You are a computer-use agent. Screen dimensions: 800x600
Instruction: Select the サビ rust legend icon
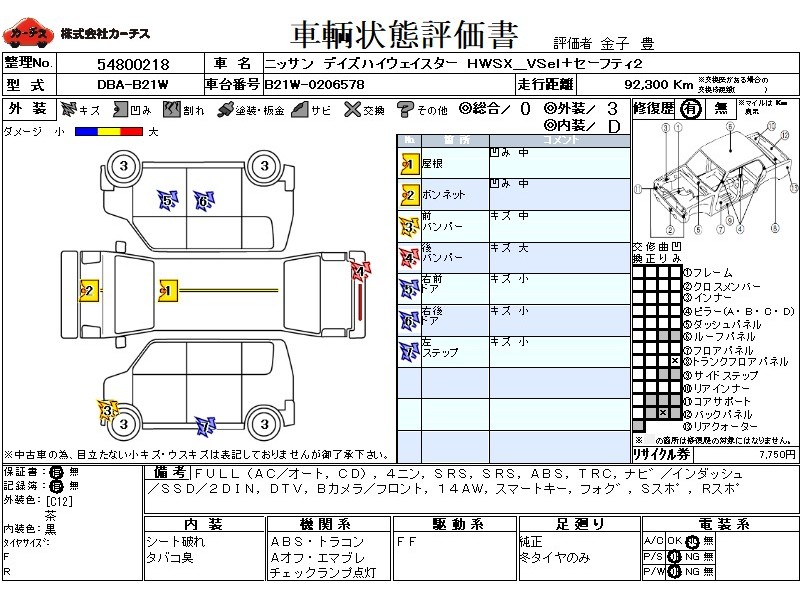pyautogui.click(x=301, y=109)
